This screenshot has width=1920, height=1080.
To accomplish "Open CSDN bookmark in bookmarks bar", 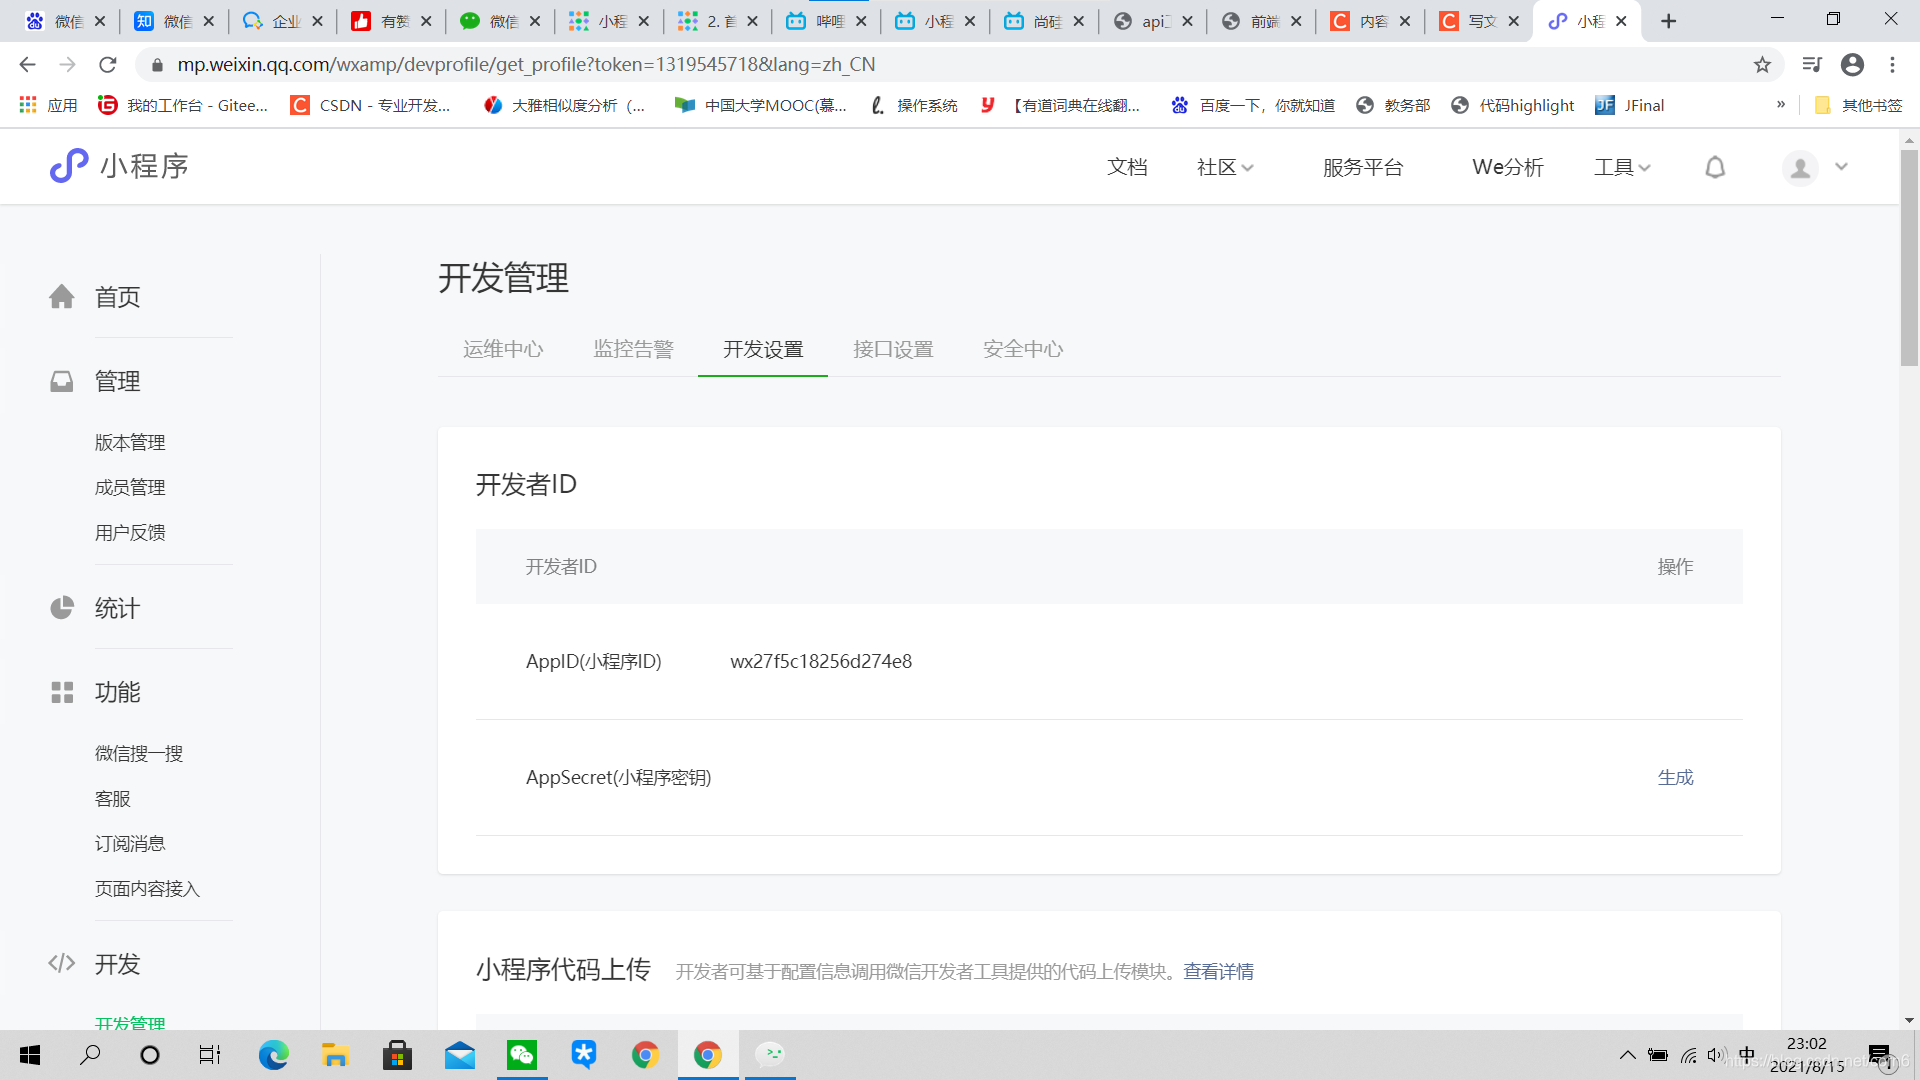I will coord(370,105).
